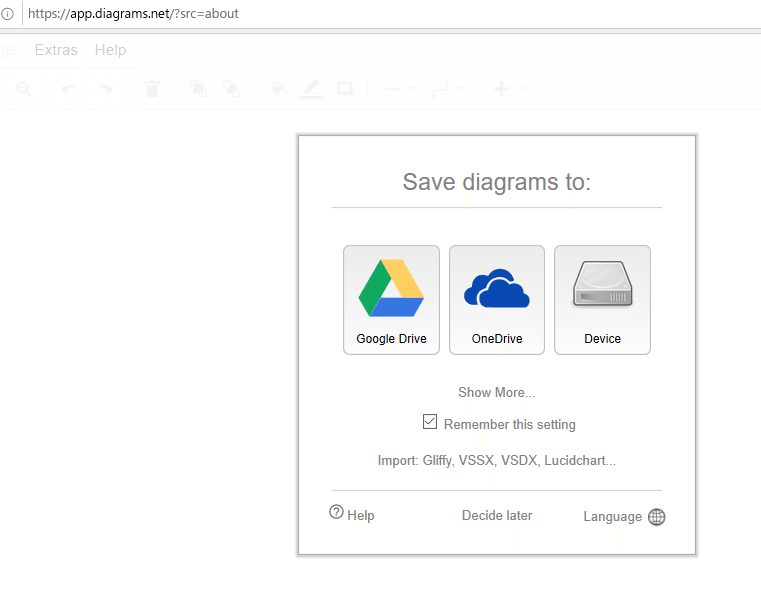Image resolution: width=761 pixels, height=594 pixels.
Task: Click the To Front toolbar icon
Action: (198, 88)
